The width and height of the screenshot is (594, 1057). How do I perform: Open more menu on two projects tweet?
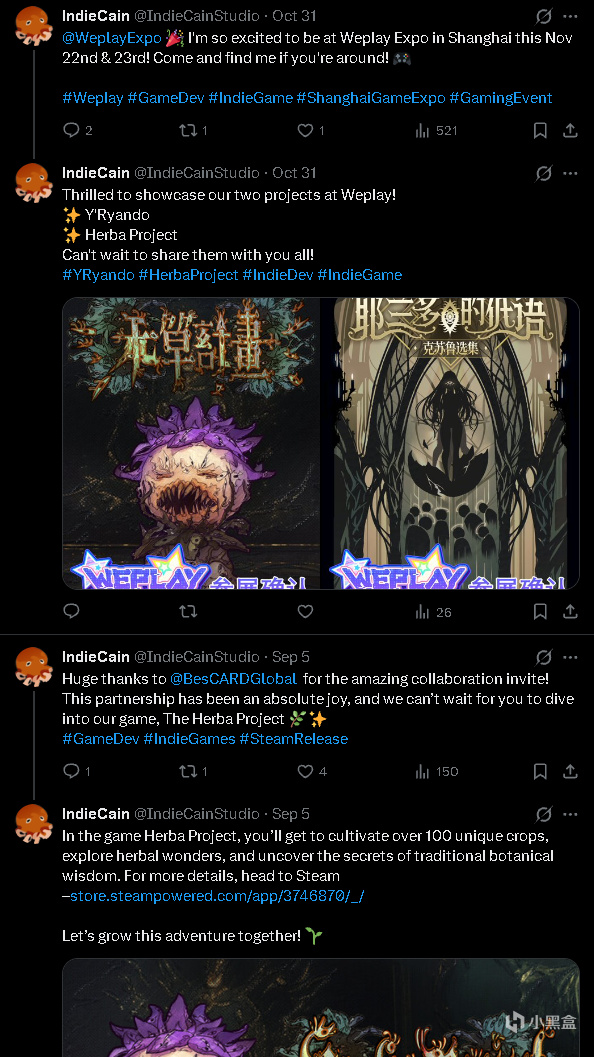tap(570, 173)
